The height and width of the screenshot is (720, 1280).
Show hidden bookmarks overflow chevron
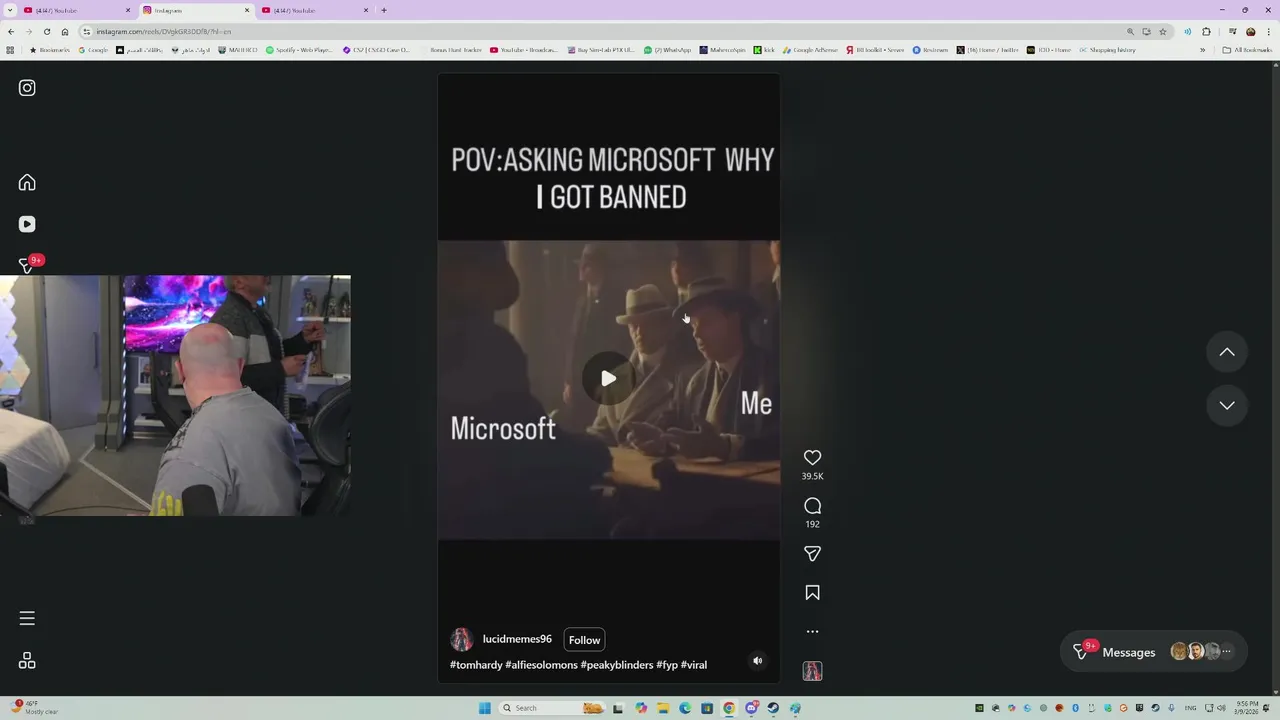click(1202, 50)
